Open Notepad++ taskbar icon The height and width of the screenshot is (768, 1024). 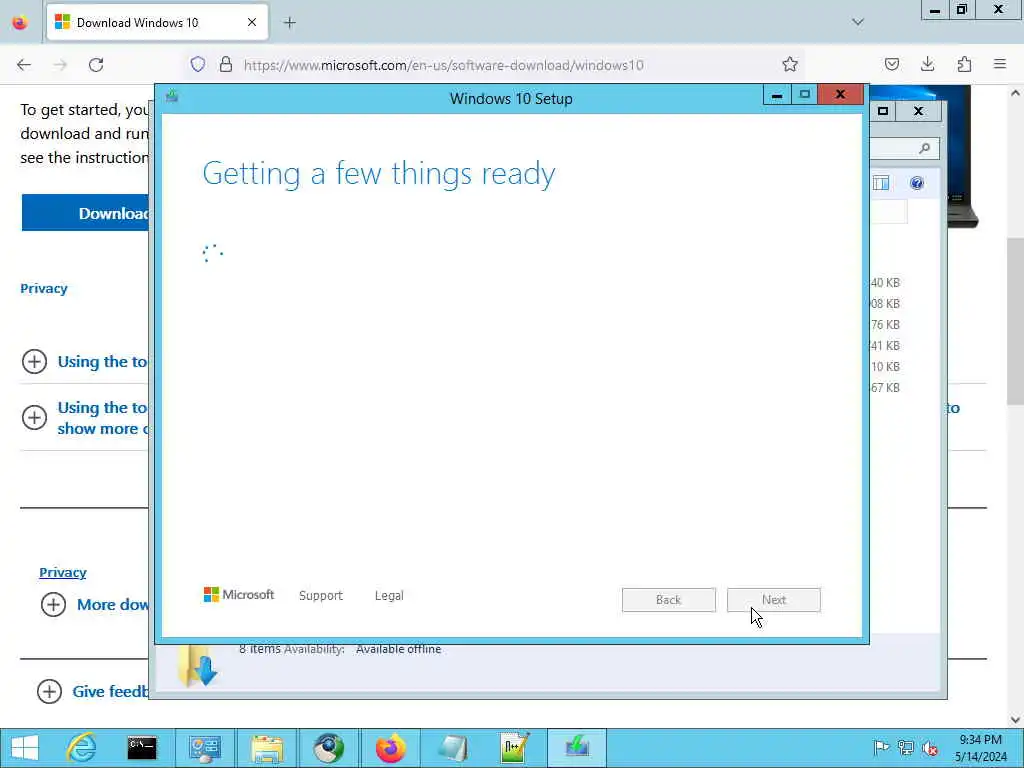(514, 748)
